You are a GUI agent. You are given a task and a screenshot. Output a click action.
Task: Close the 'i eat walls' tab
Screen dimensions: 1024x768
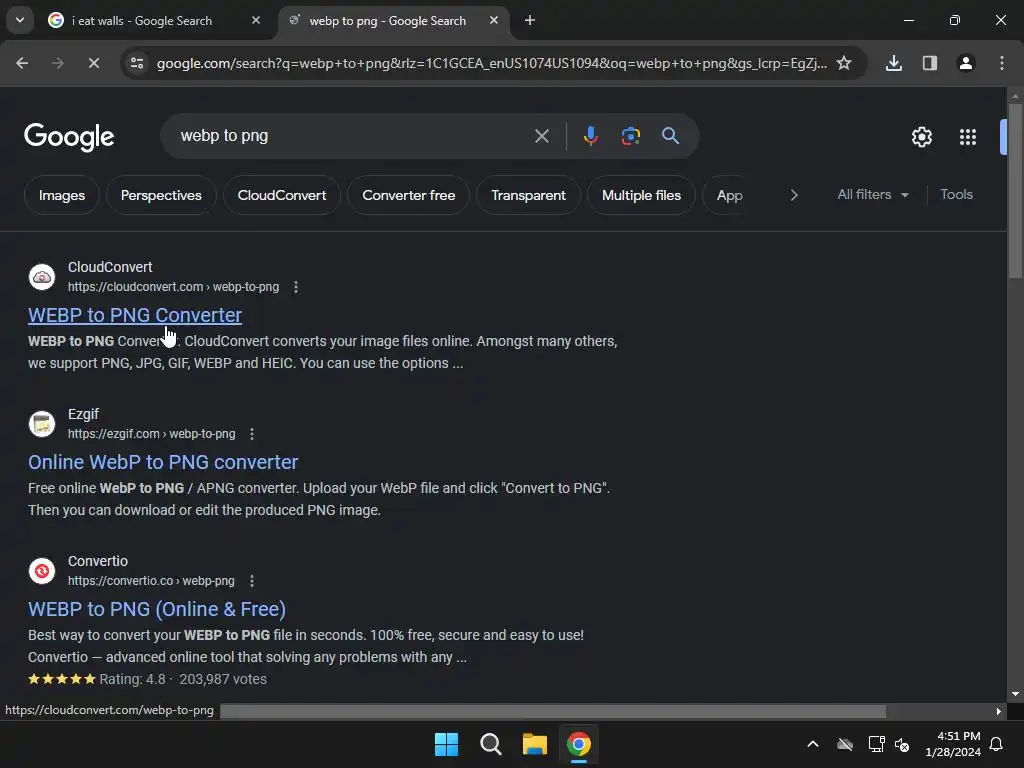tap(256, 20)
